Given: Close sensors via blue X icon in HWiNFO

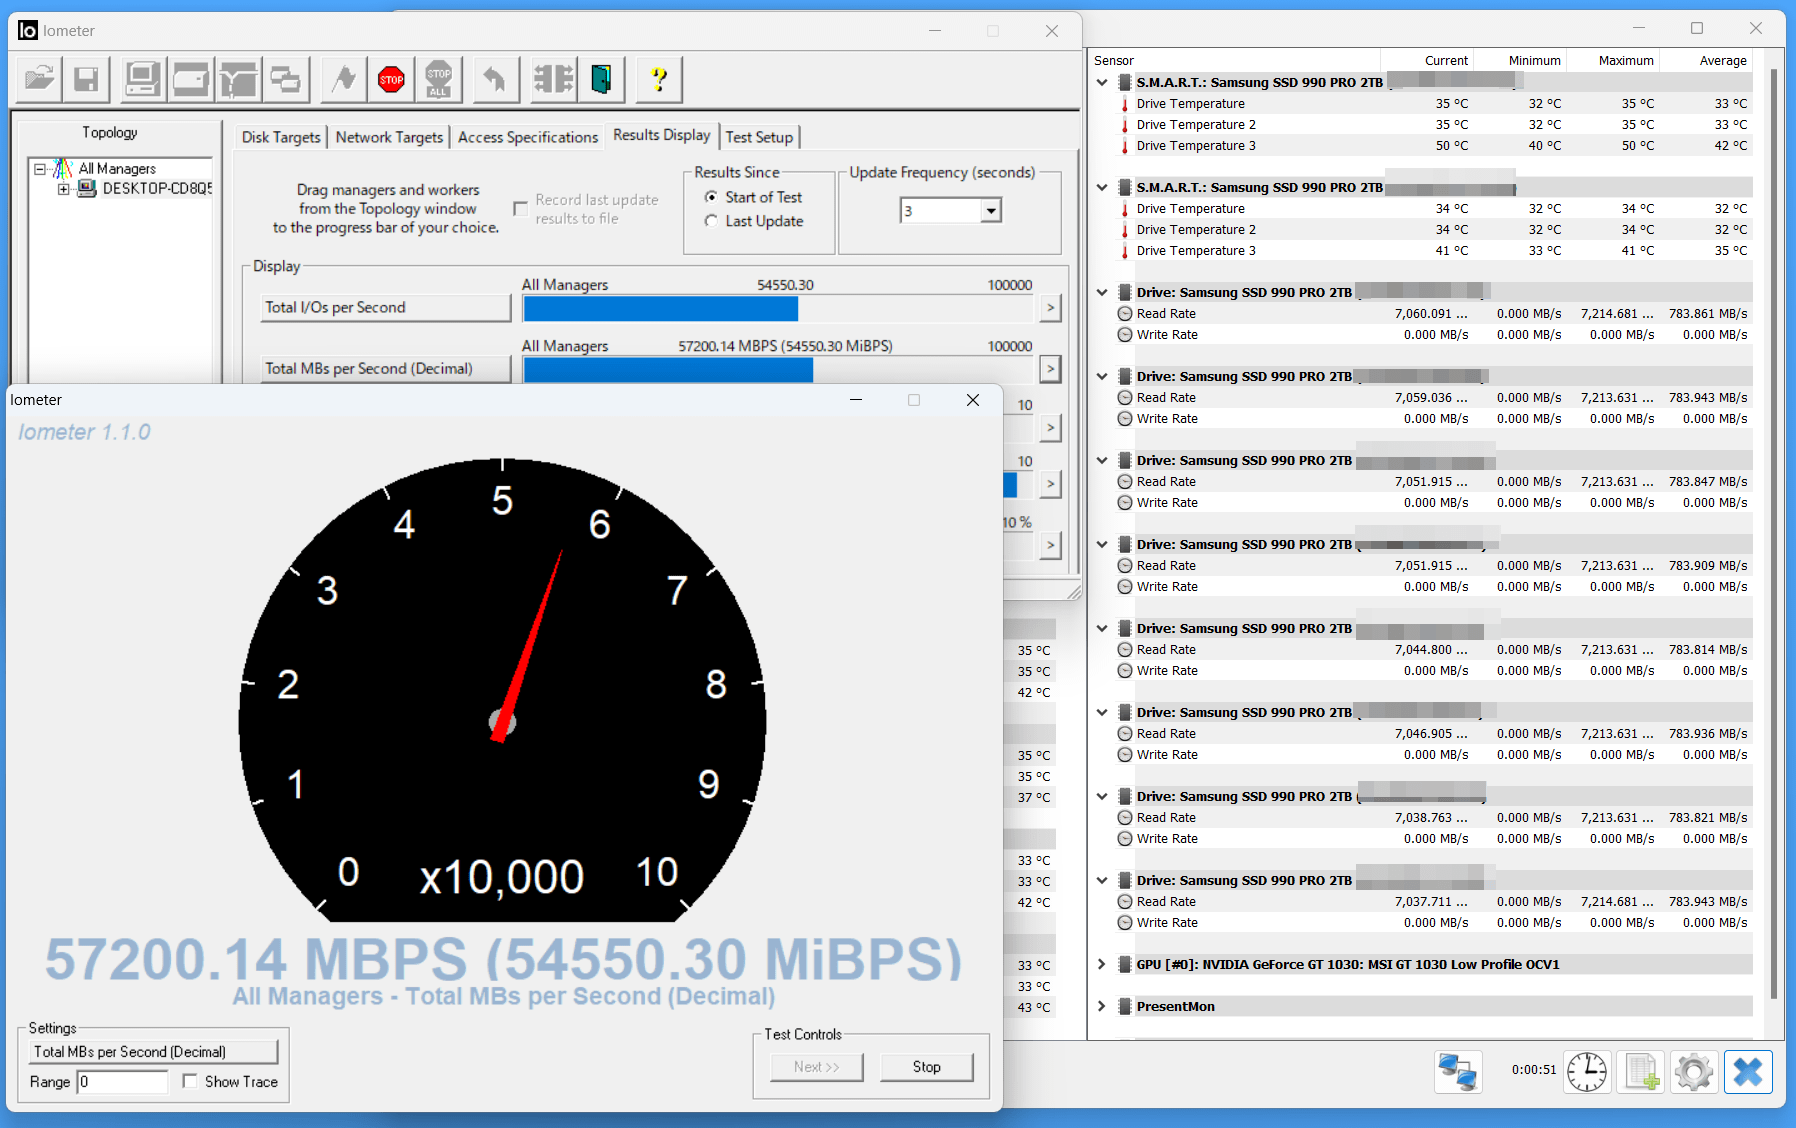Looking at the screenshot, I should click(1748, 1072).
